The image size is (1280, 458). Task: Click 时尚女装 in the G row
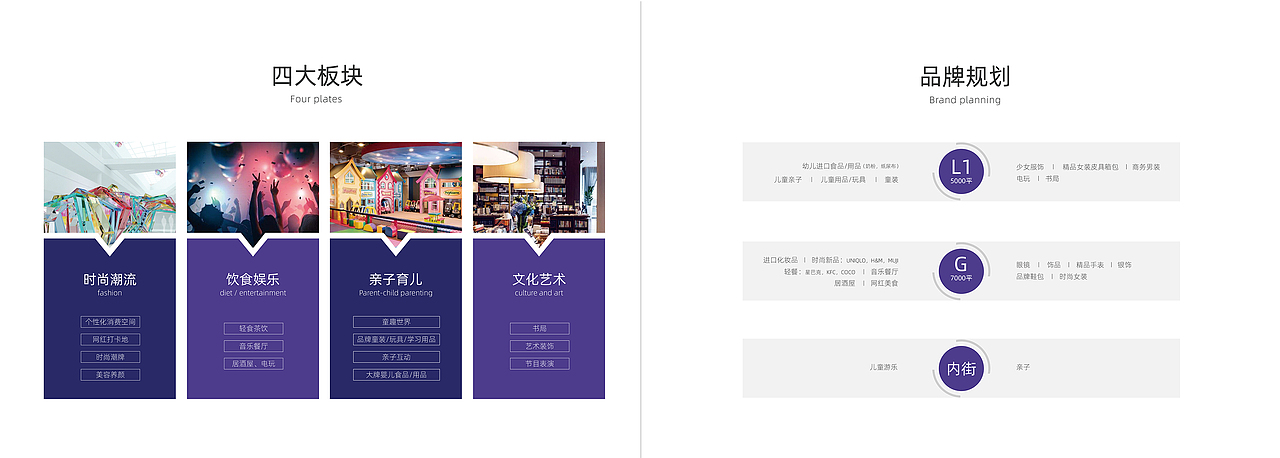coord(1073,276)
